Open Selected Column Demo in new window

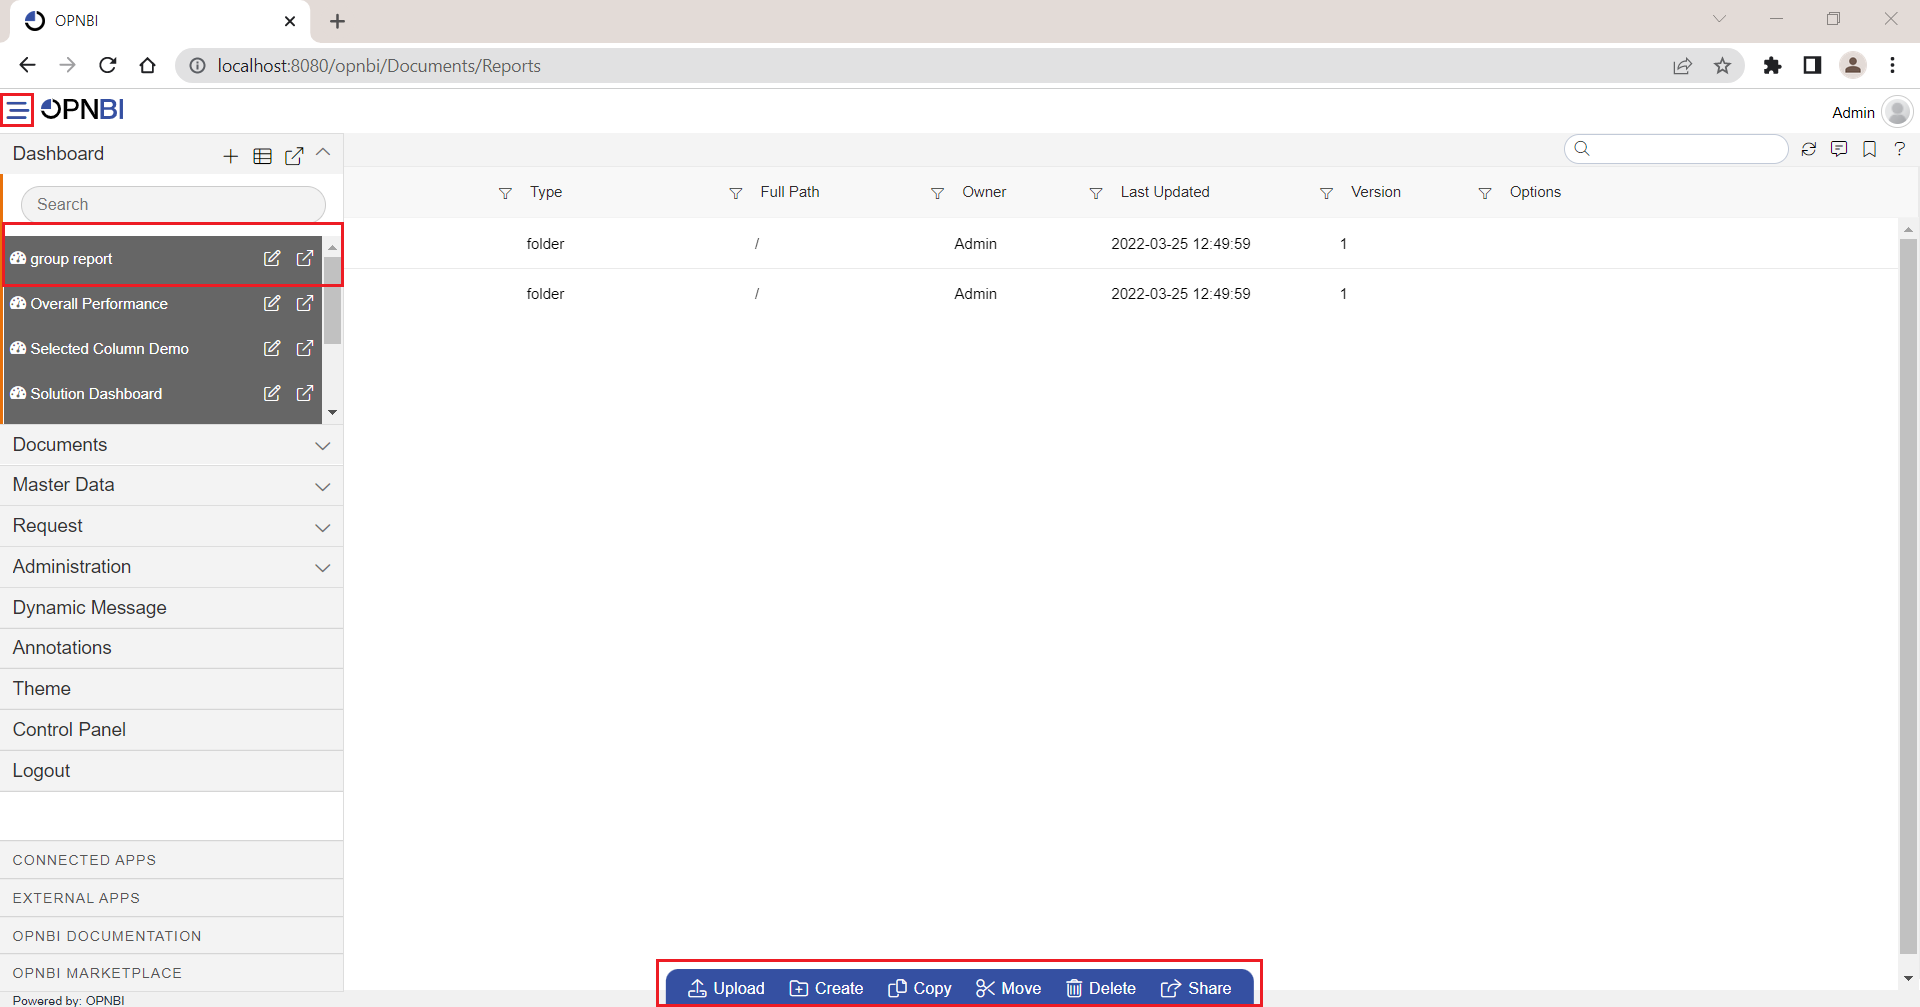tap(305, 348)
